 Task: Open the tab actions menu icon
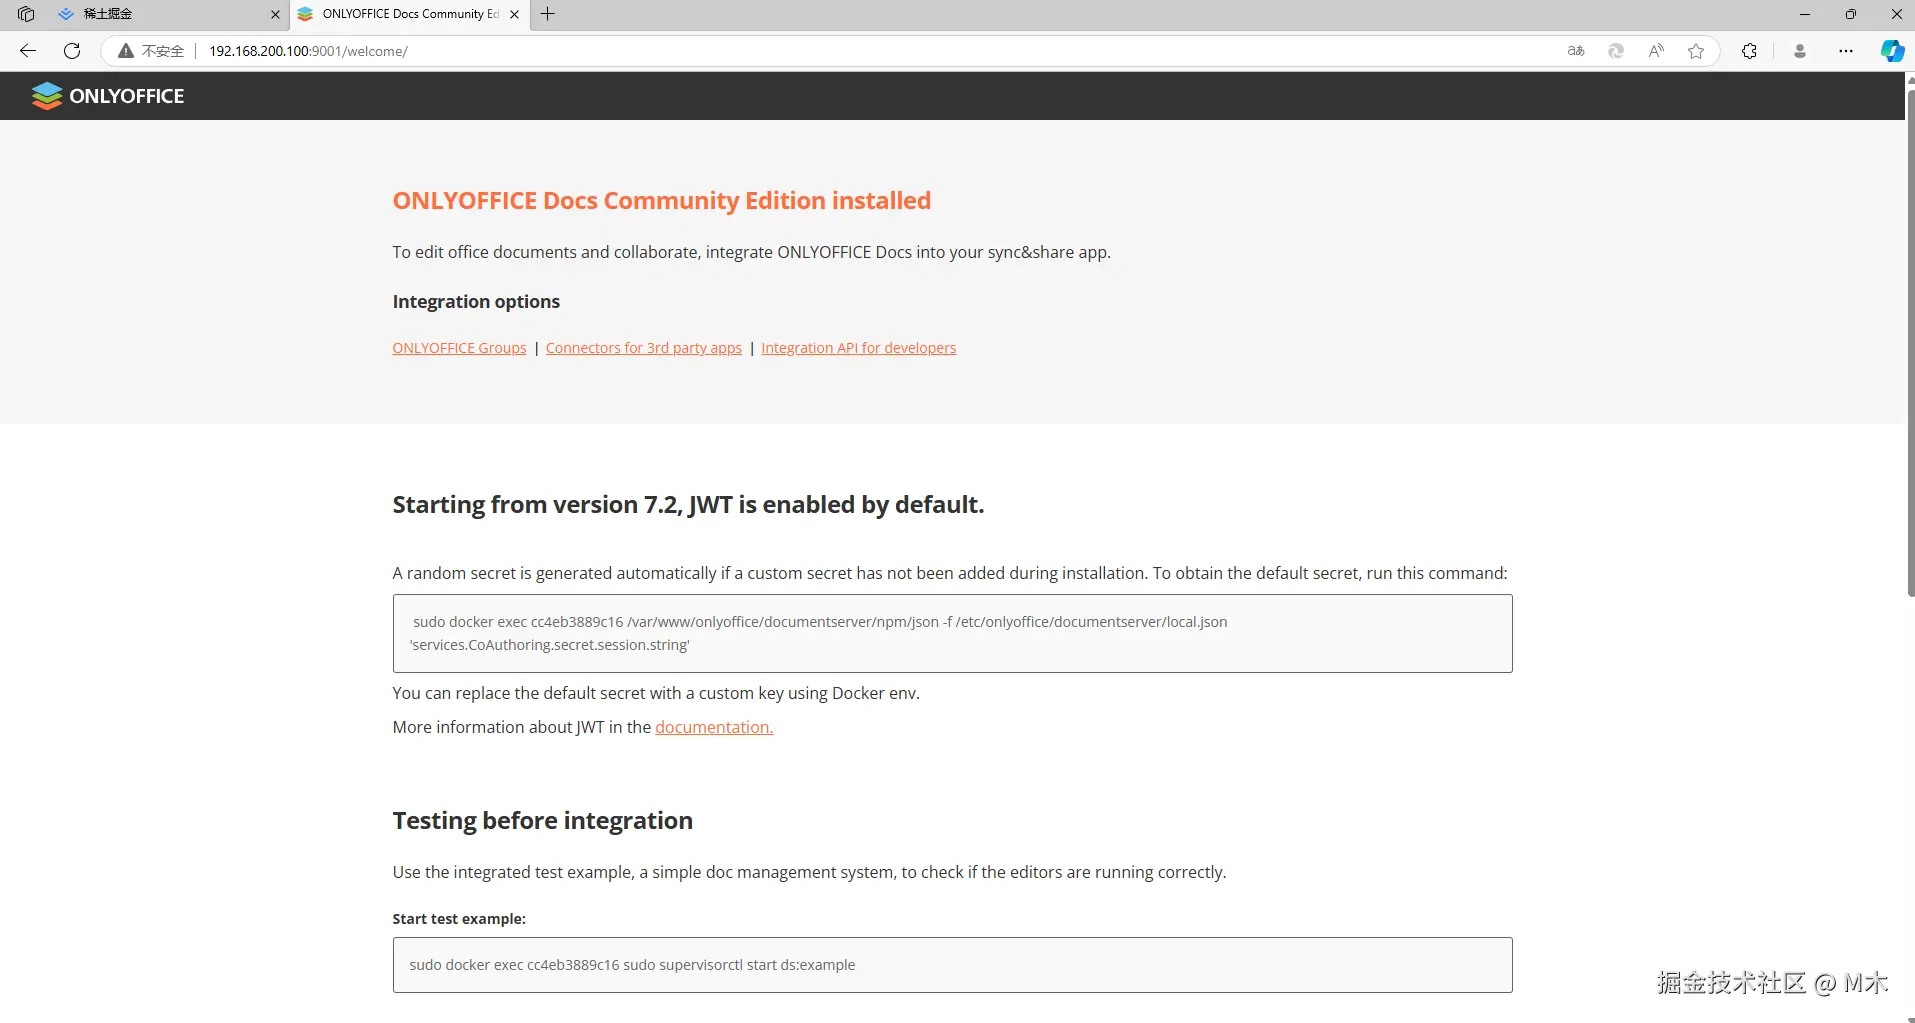26,14
